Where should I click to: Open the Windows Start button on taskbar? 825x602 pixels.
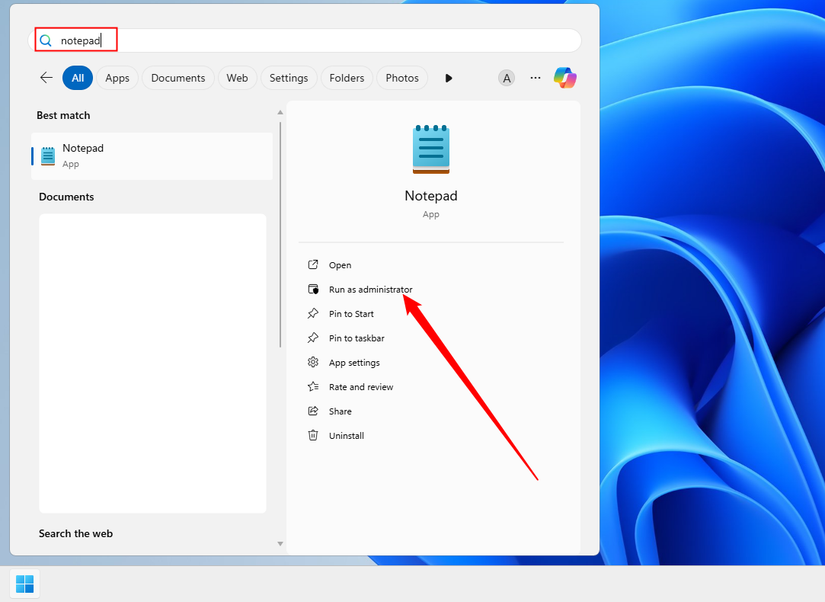[x=25, y=584]
